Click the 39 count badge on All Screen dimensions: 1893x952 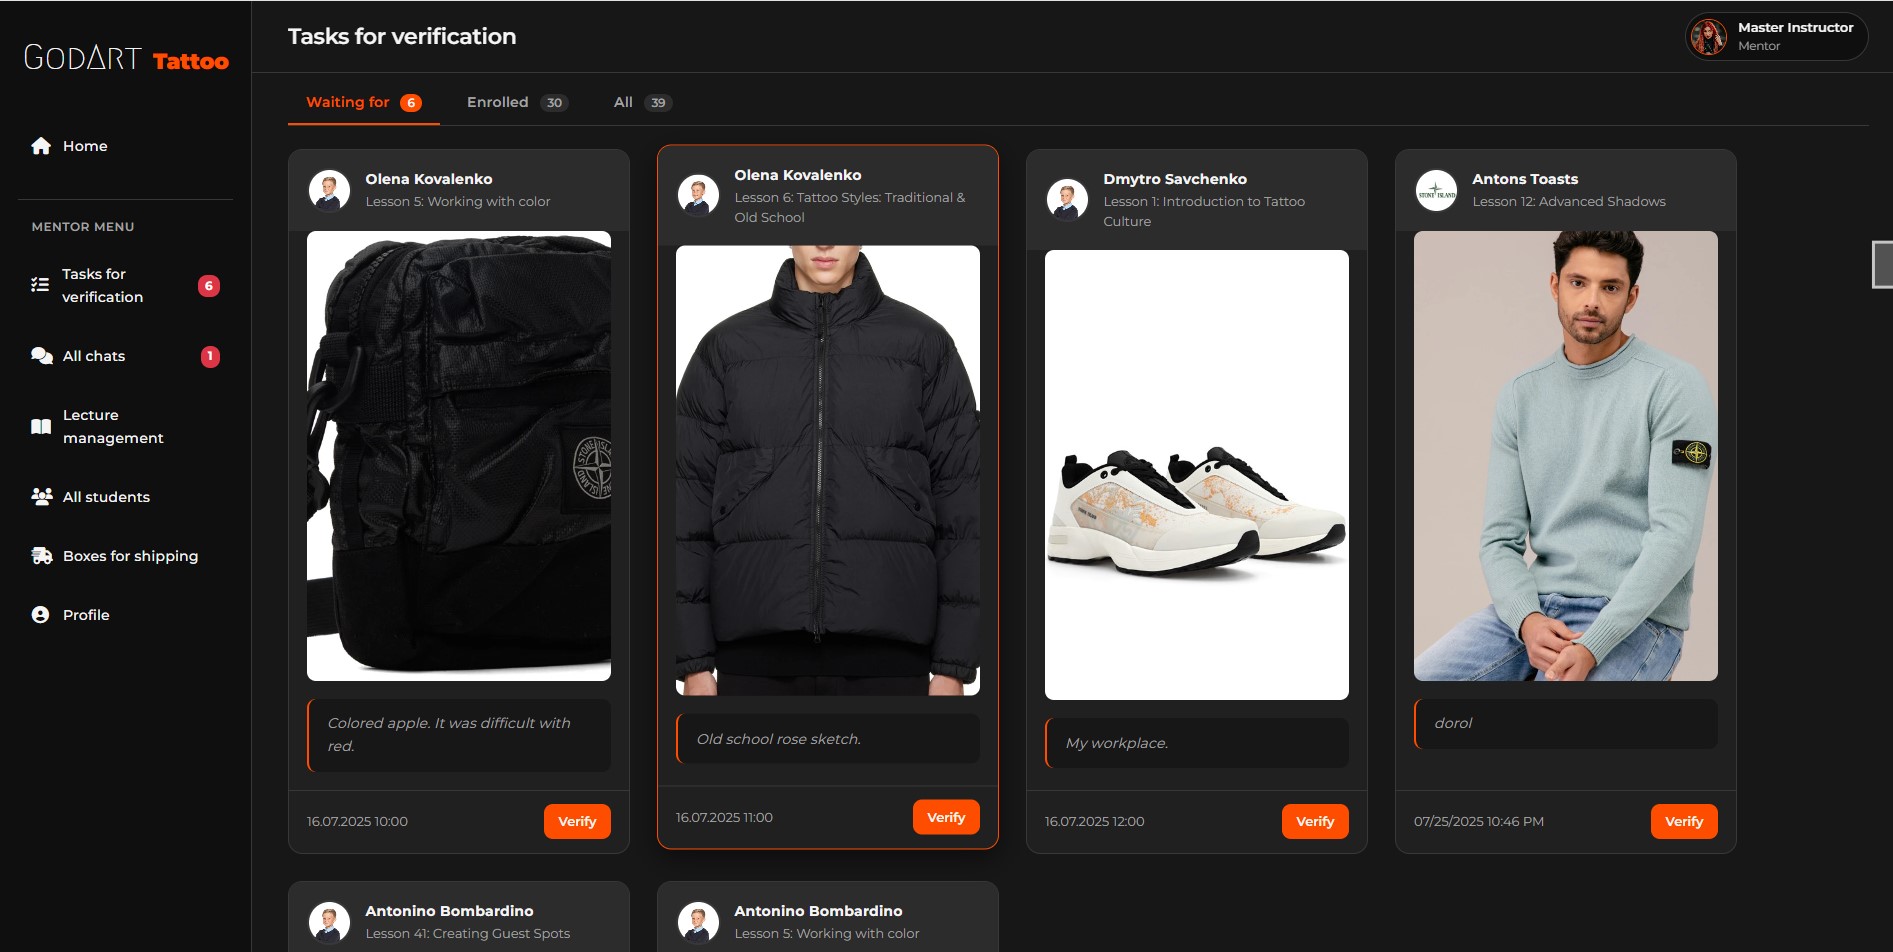coord(658,103)
